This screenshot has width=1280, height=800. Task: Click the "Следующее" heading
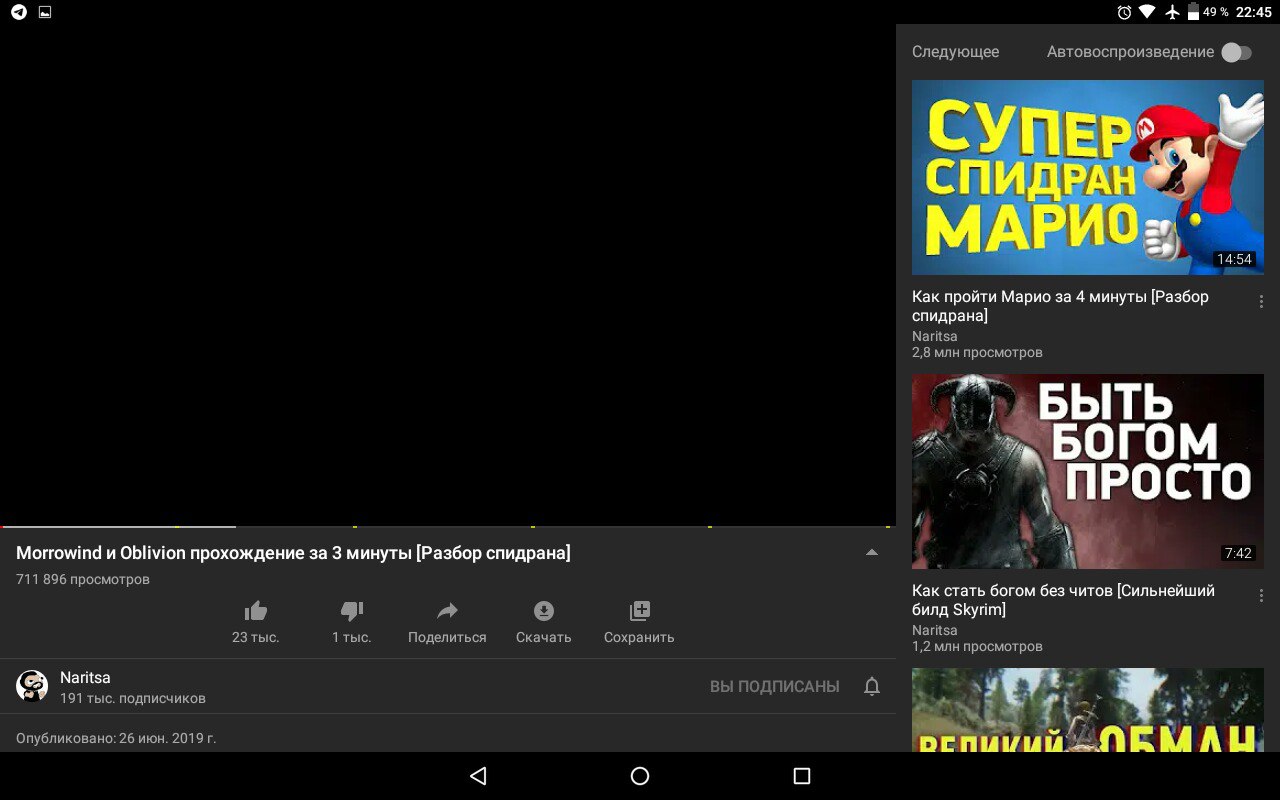(955, 52)
